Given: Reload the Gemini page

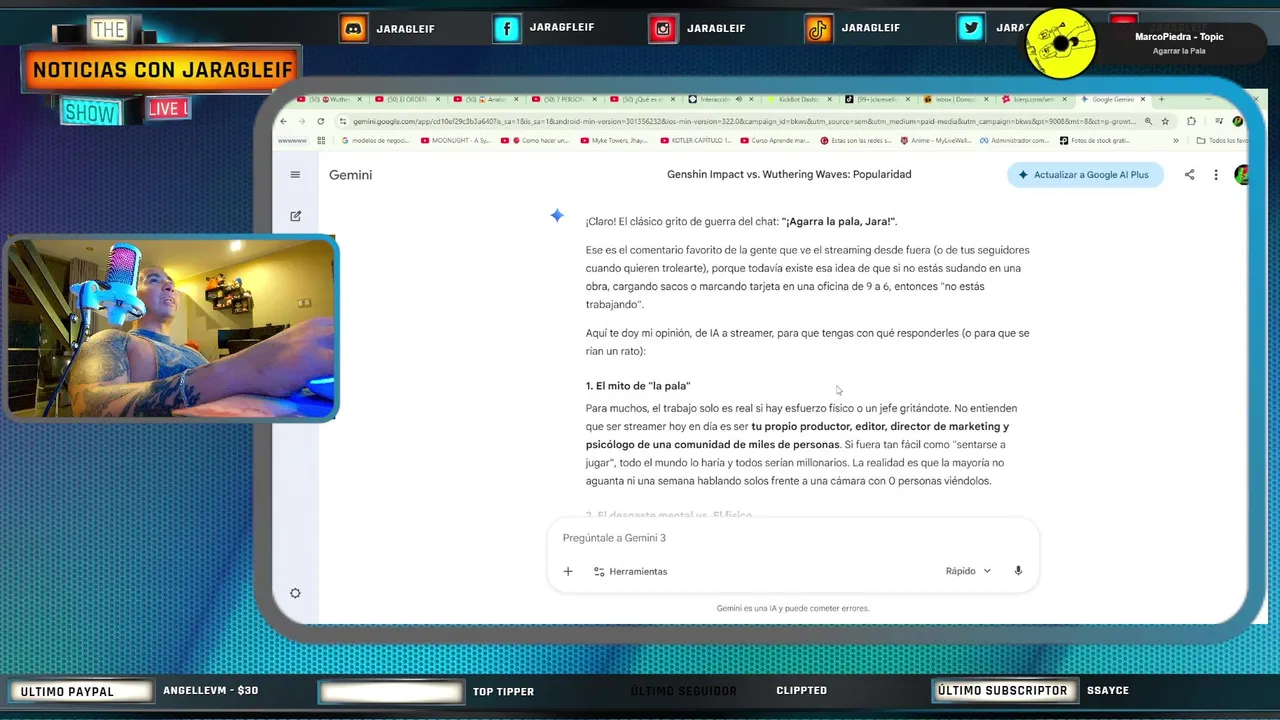Looking at the screenshot, I should (x=320, y=121).
